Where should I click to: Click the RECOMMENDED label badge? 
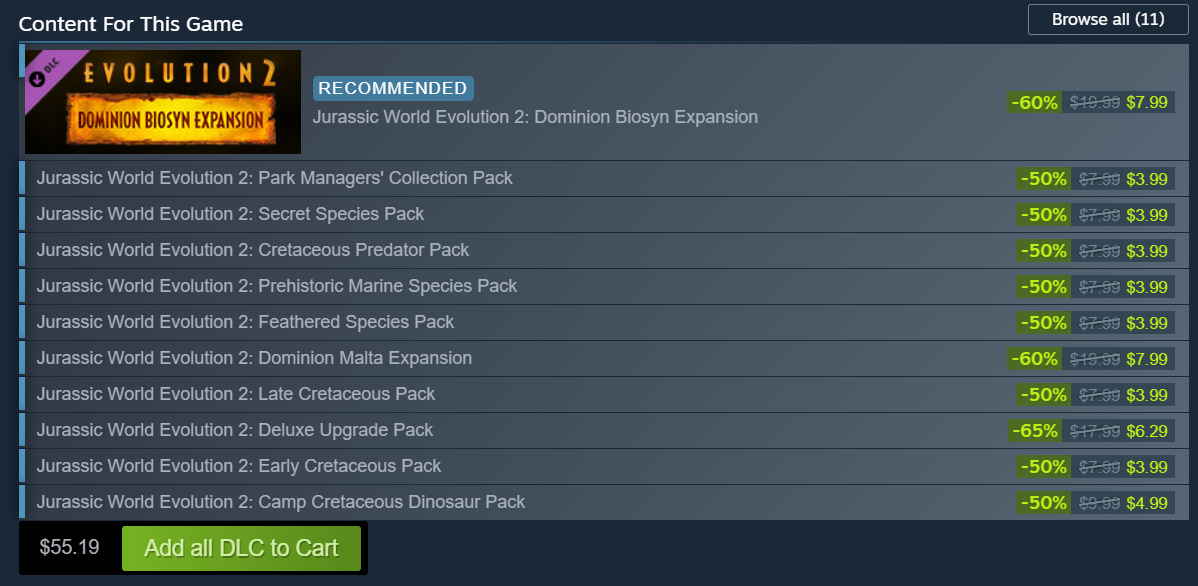point(393,88)
